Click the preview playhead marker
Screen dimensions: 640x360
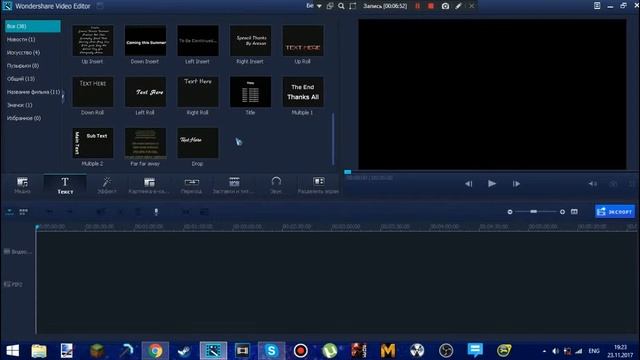[347, 172]
